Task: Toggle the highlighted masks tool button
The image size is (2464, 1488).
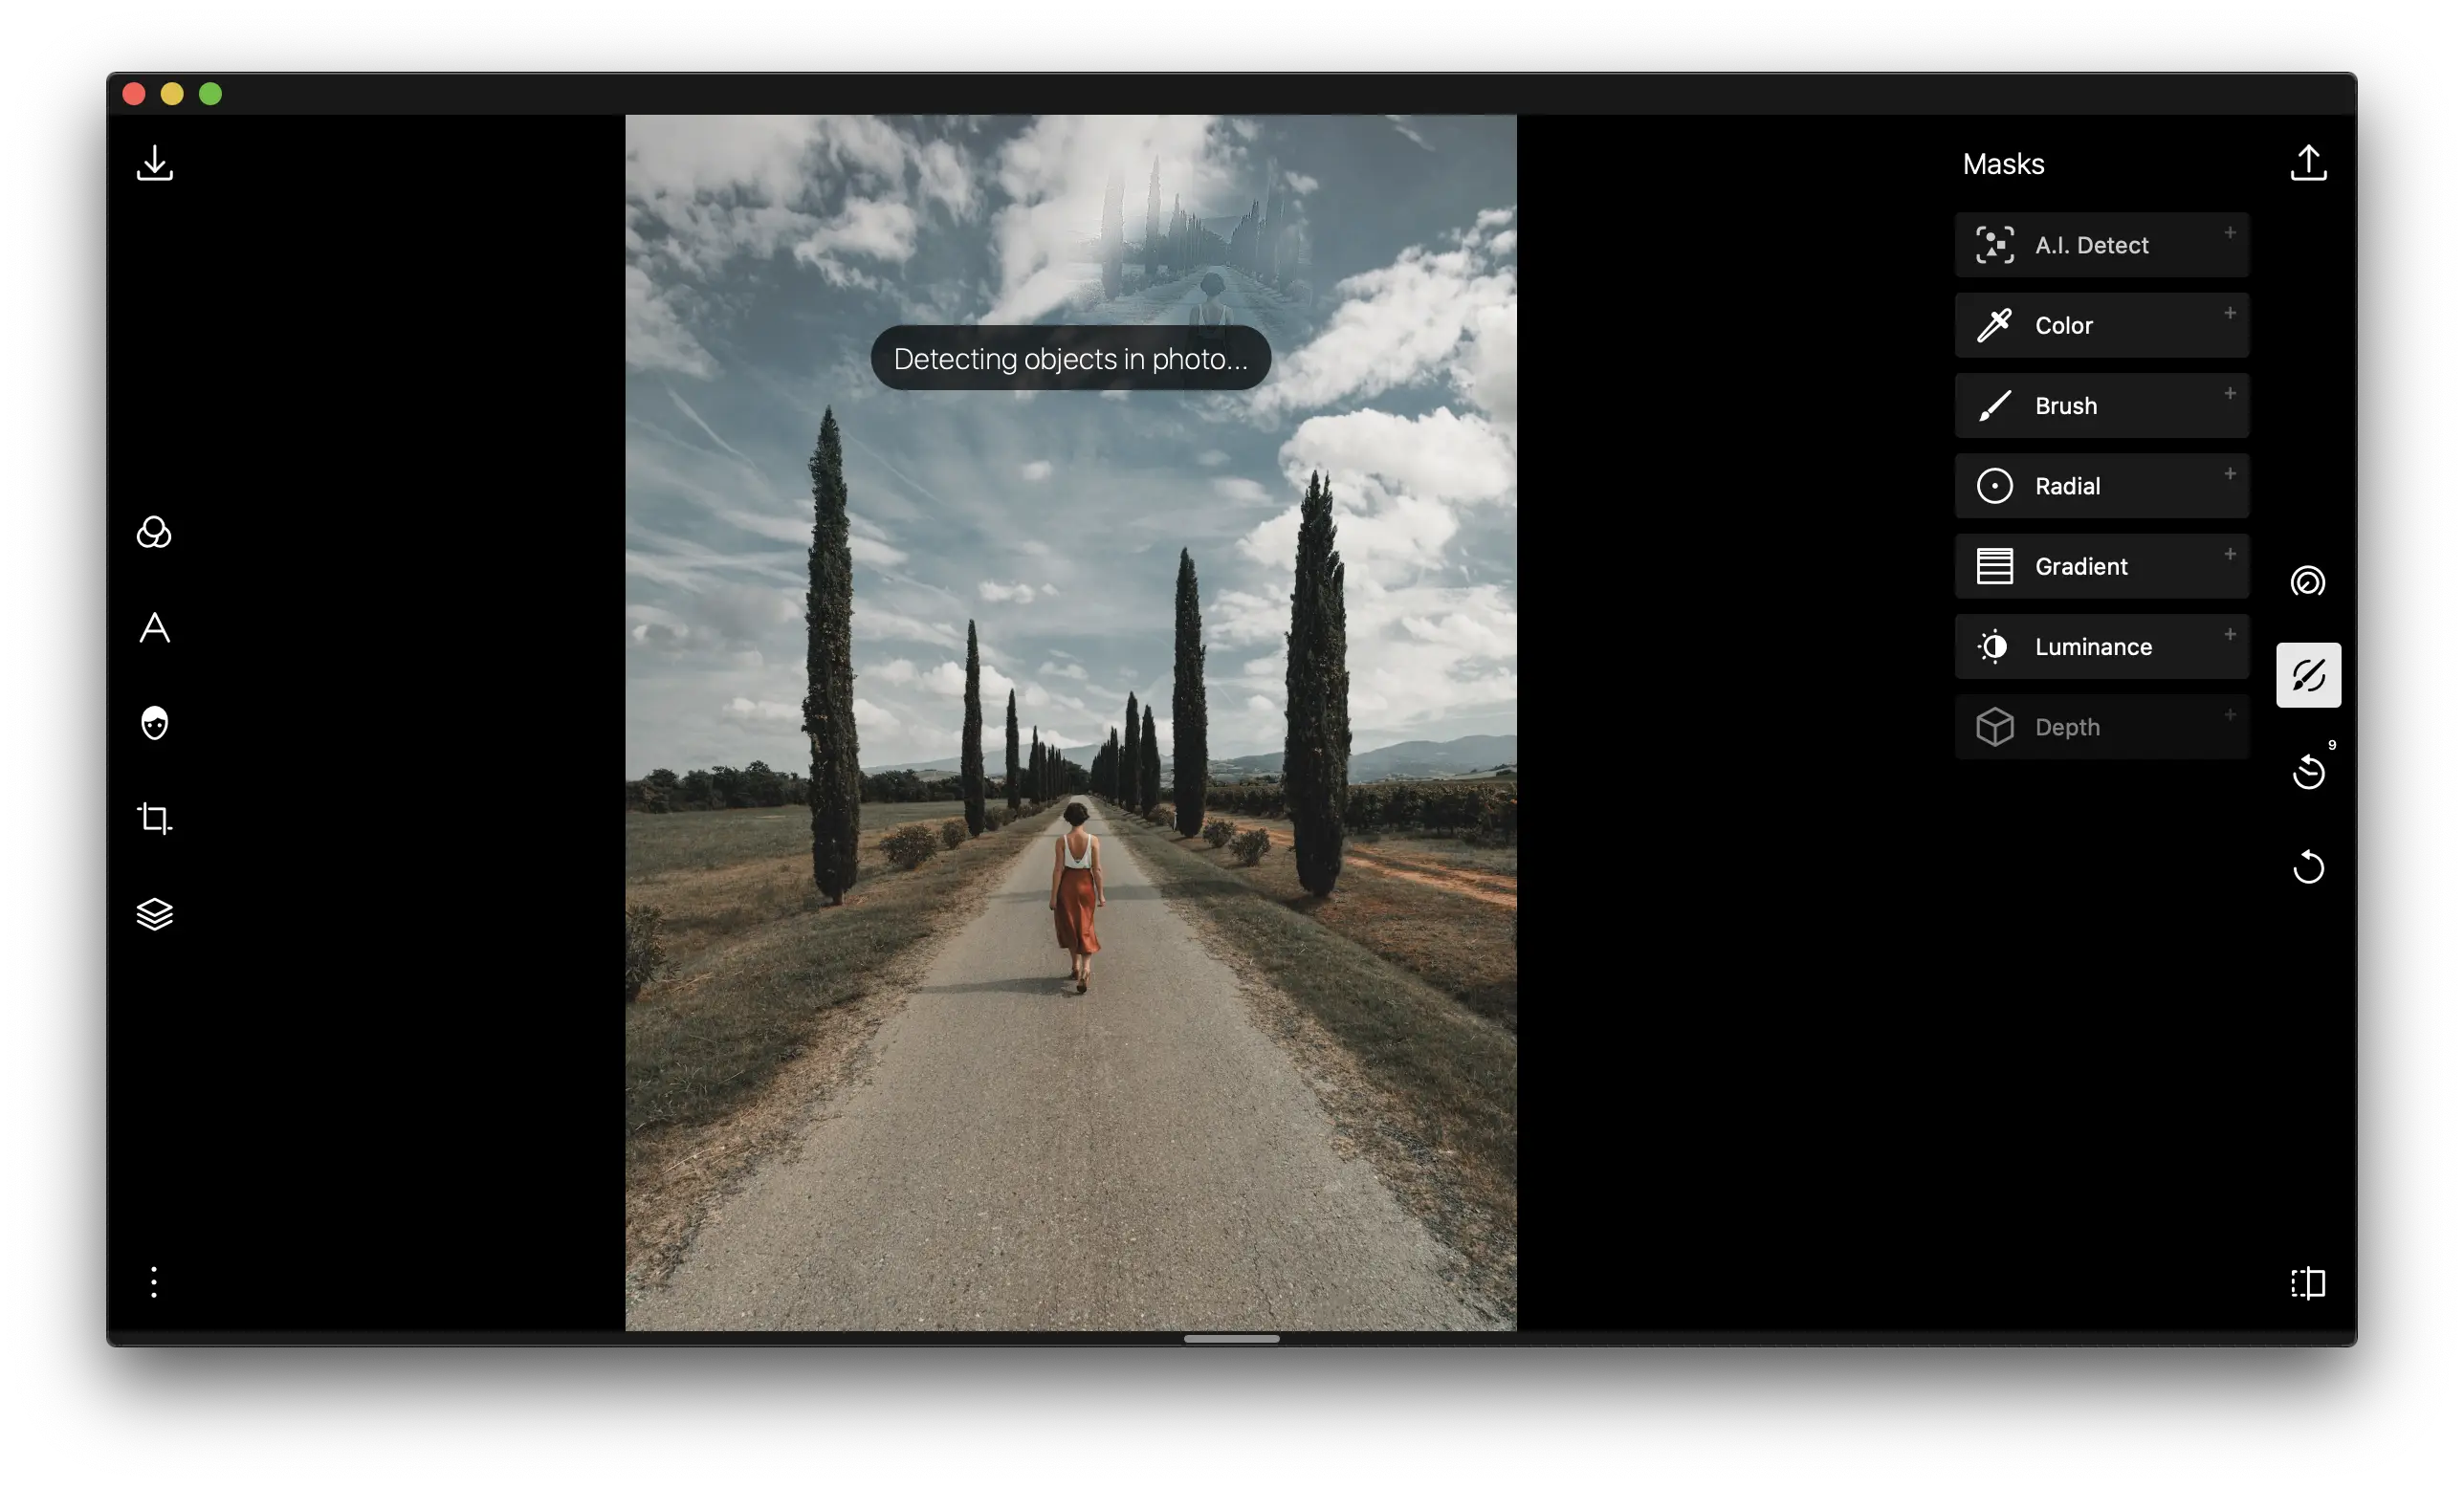Action: point(2308,675)
